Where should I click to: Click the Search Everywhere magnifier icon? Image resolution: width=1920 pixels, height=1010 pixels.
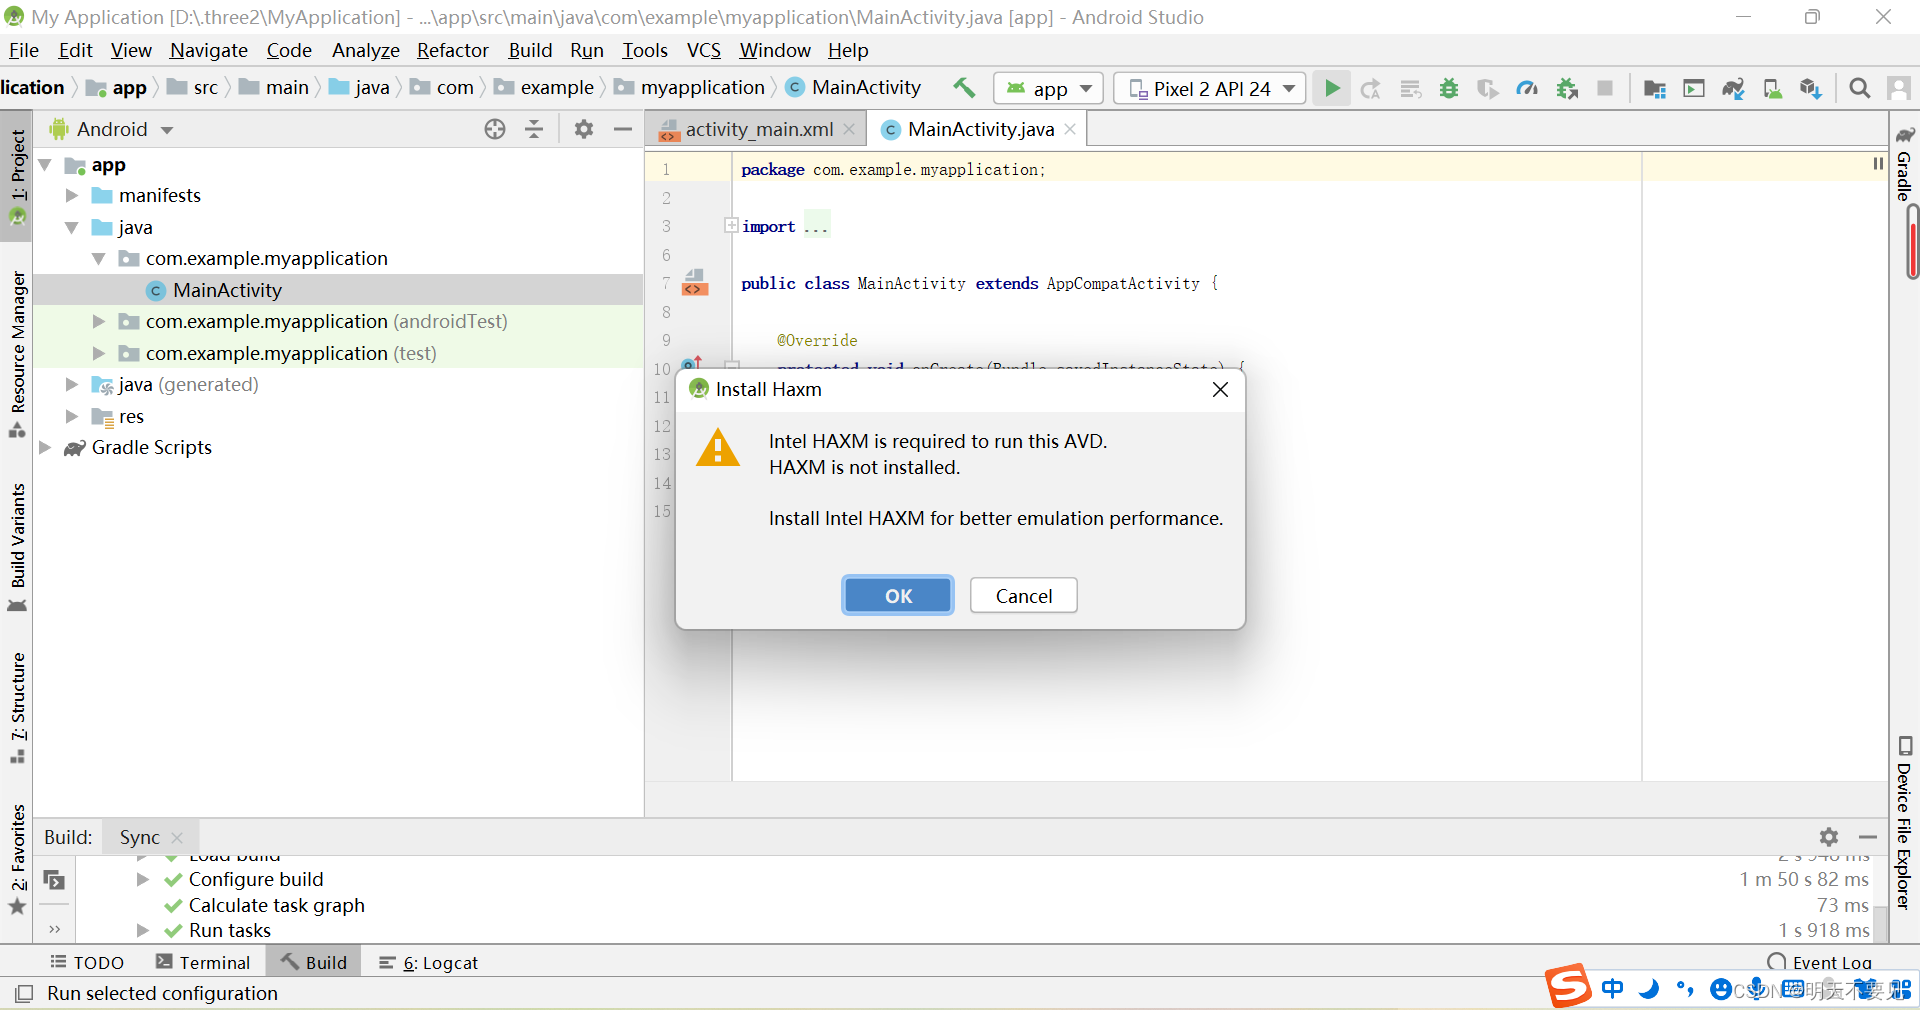point(1860,88)
